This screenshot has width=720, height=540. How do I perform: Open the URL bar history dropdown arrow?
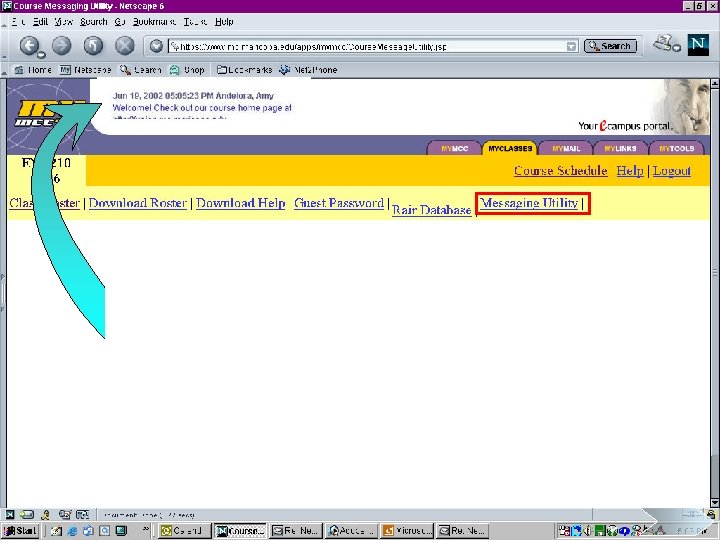coord(571,46)
